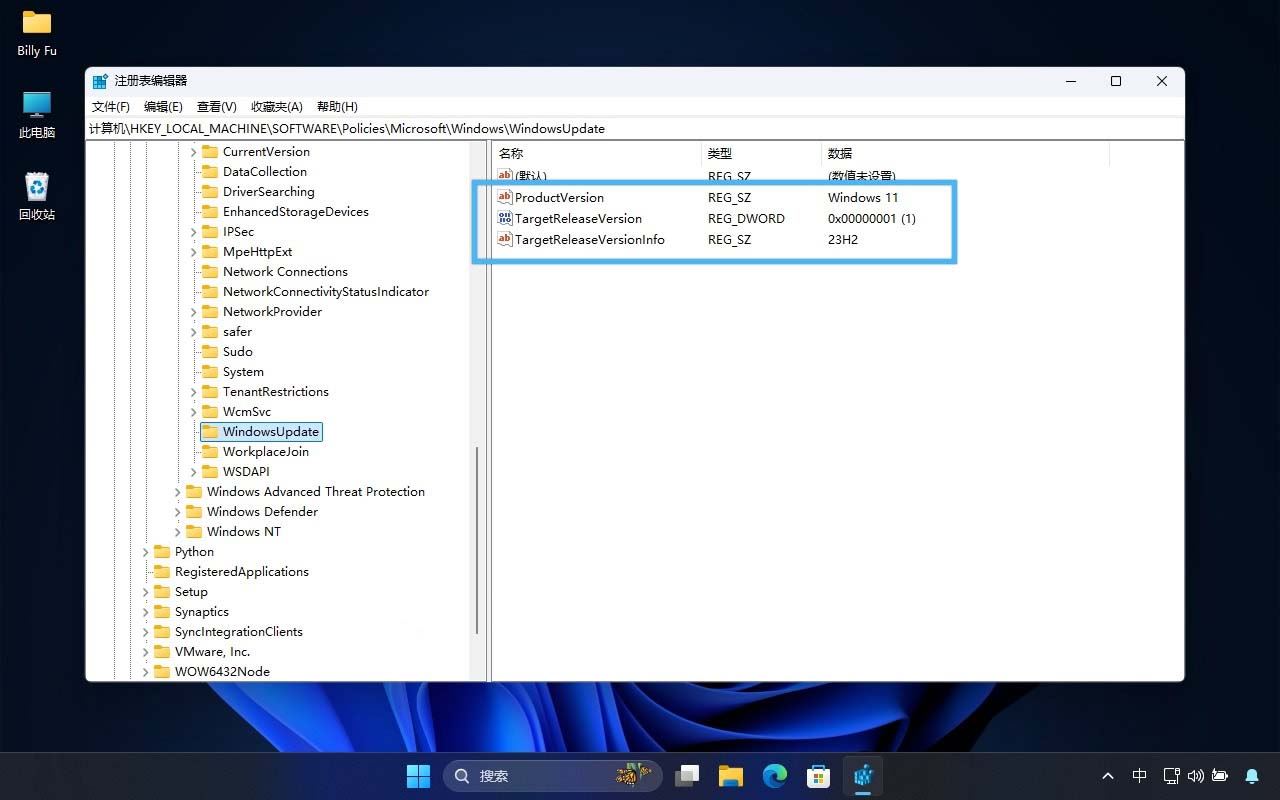Click the registry path address bar
The width and height of the screenshot is (1280, 800).
click(635, 128)
